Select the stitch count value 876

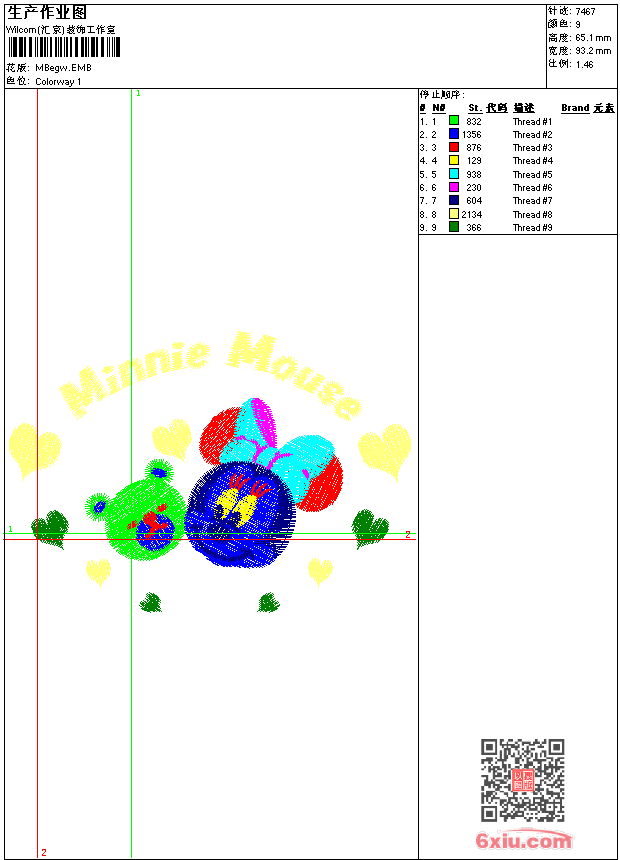click(474, 148)
